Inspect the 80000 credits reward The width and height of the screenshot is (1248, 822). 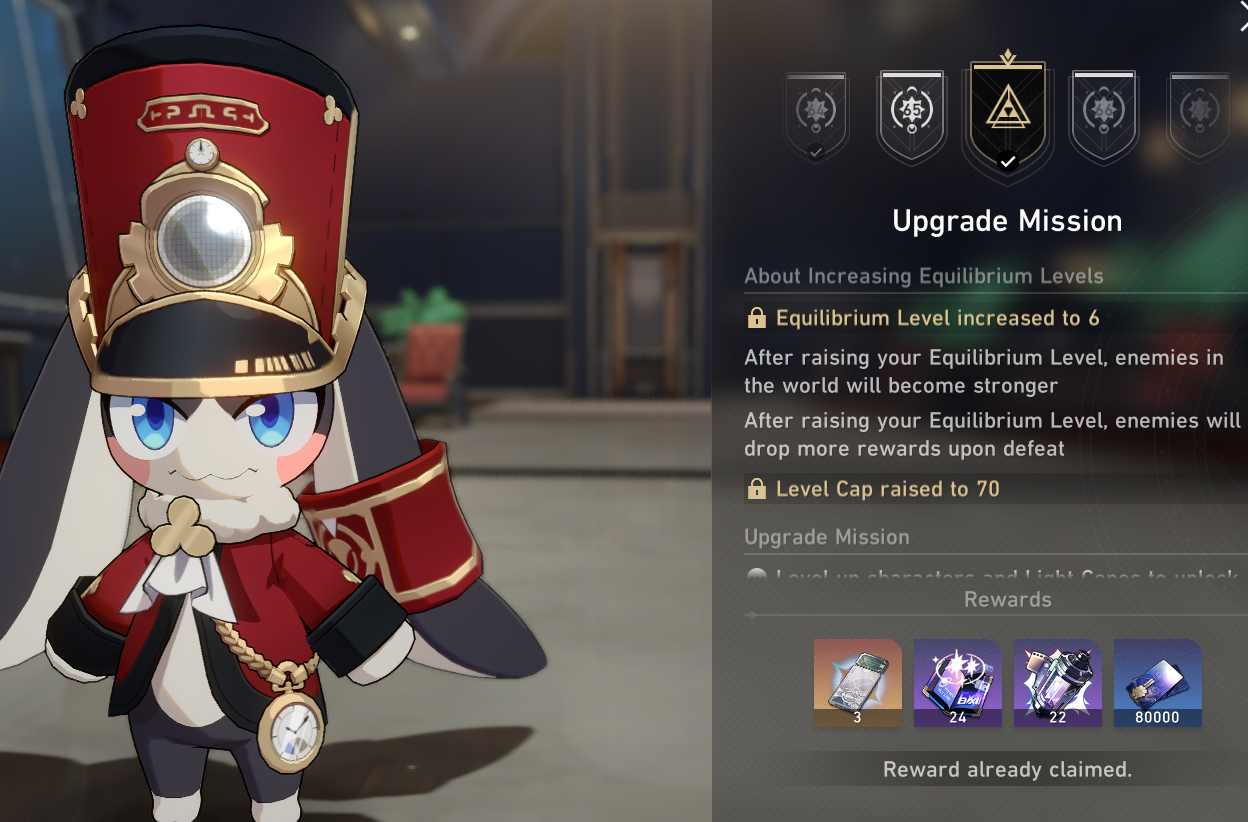1158,683
